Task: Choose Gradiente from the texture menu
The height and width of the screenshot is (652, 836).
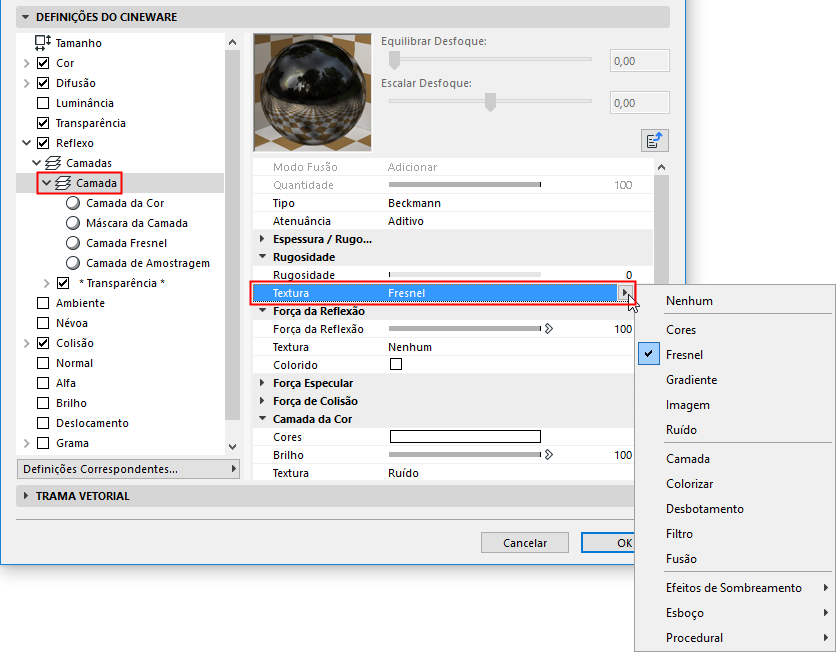Action: [x=691, y=379]
